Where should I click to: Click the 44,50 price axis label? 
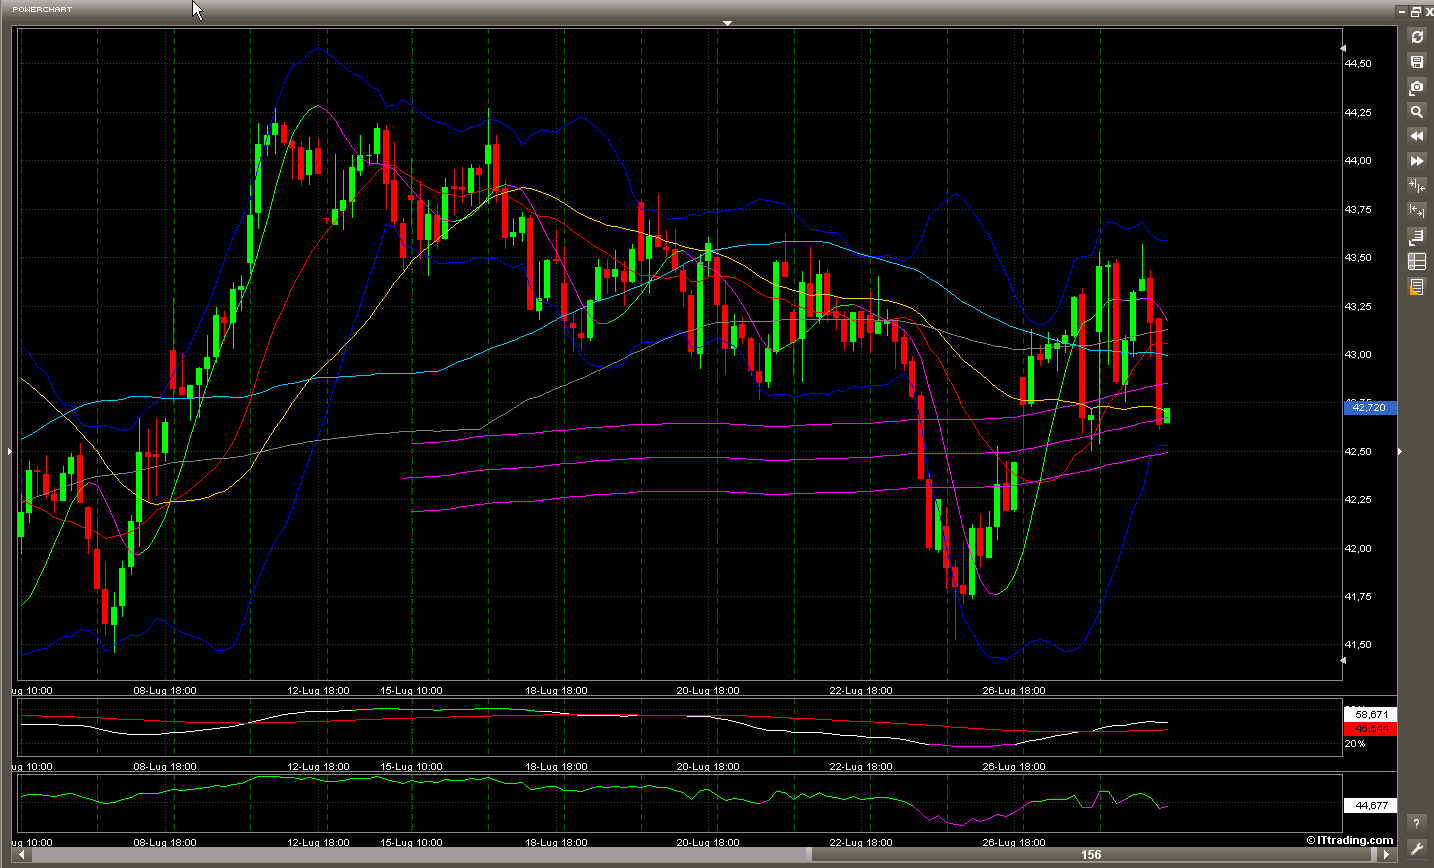click(x=1358, y=63)
